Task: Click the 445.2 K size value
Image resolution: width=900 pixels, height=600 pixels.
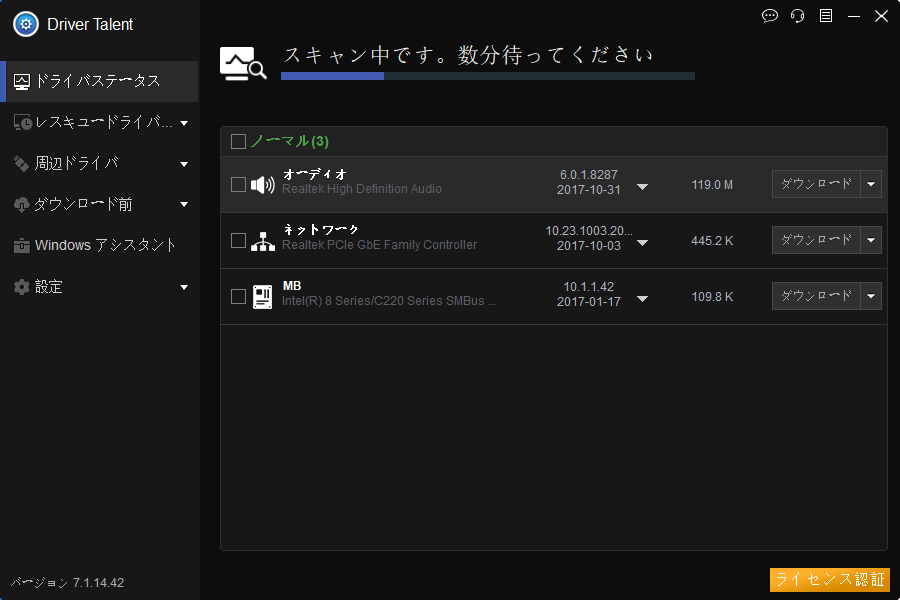Action: coord(712,241)
